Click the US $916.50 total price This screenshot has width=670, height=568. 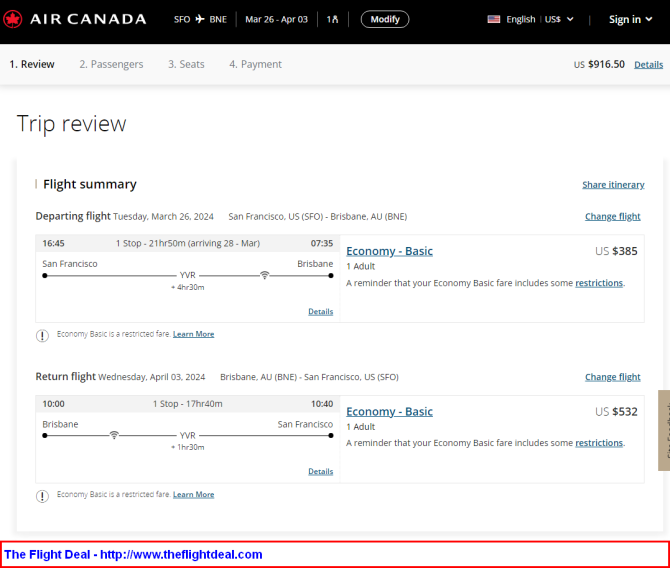pos(599,64)
